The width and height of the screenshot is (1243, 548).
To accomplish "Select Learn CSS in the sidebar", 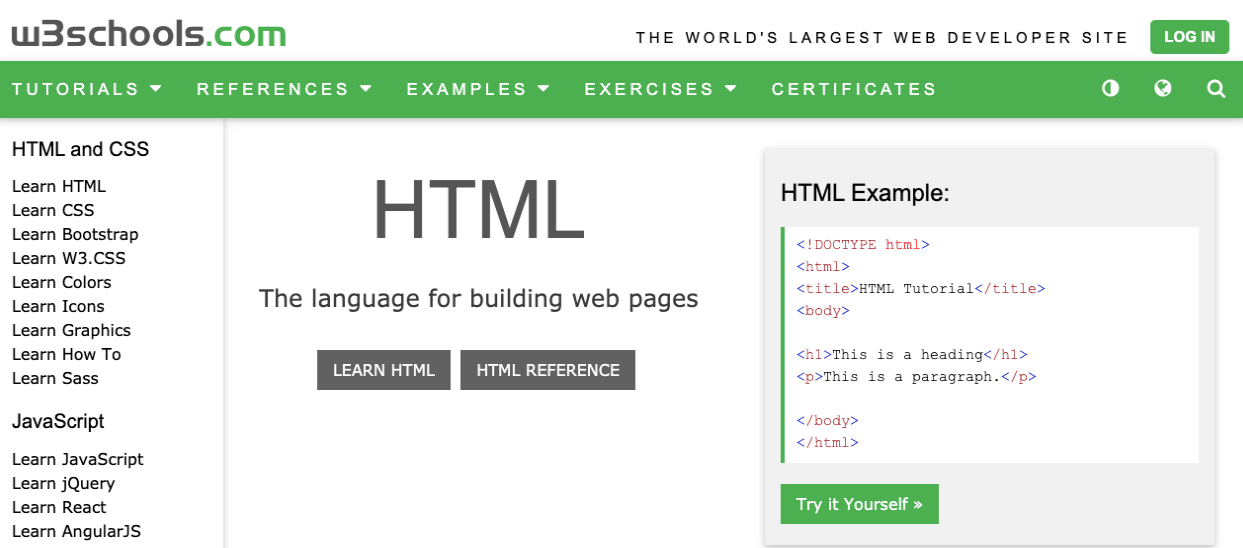I will [x=53, y=210].
